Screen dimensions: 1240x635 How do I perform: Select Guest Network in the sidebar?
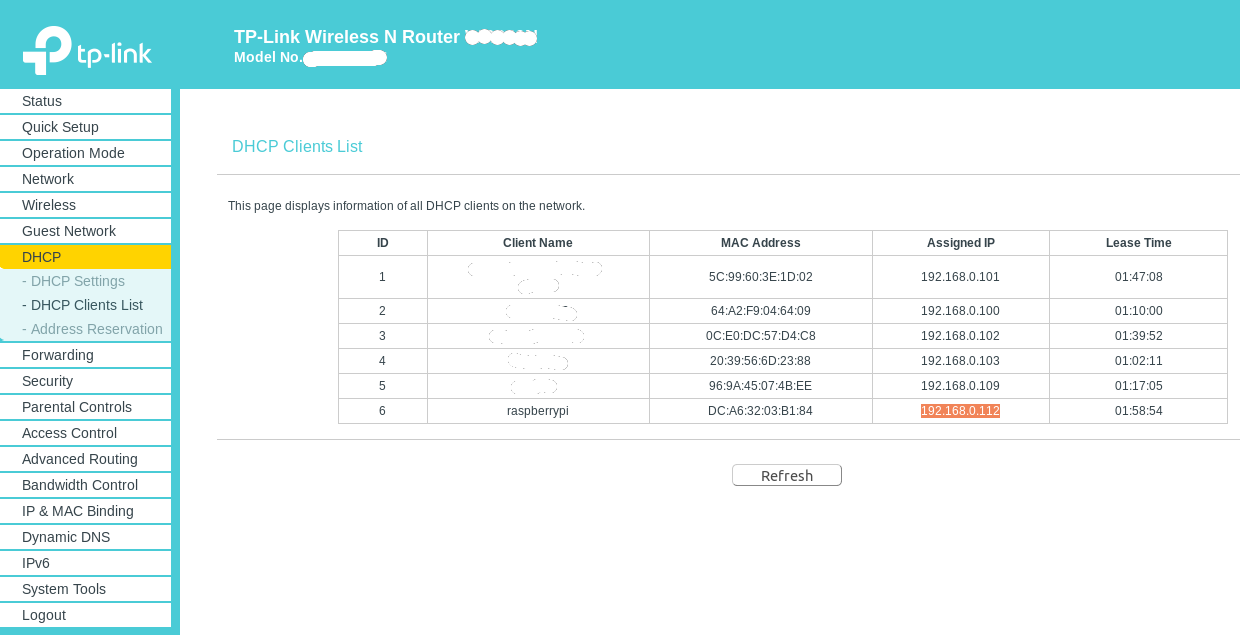85,231
